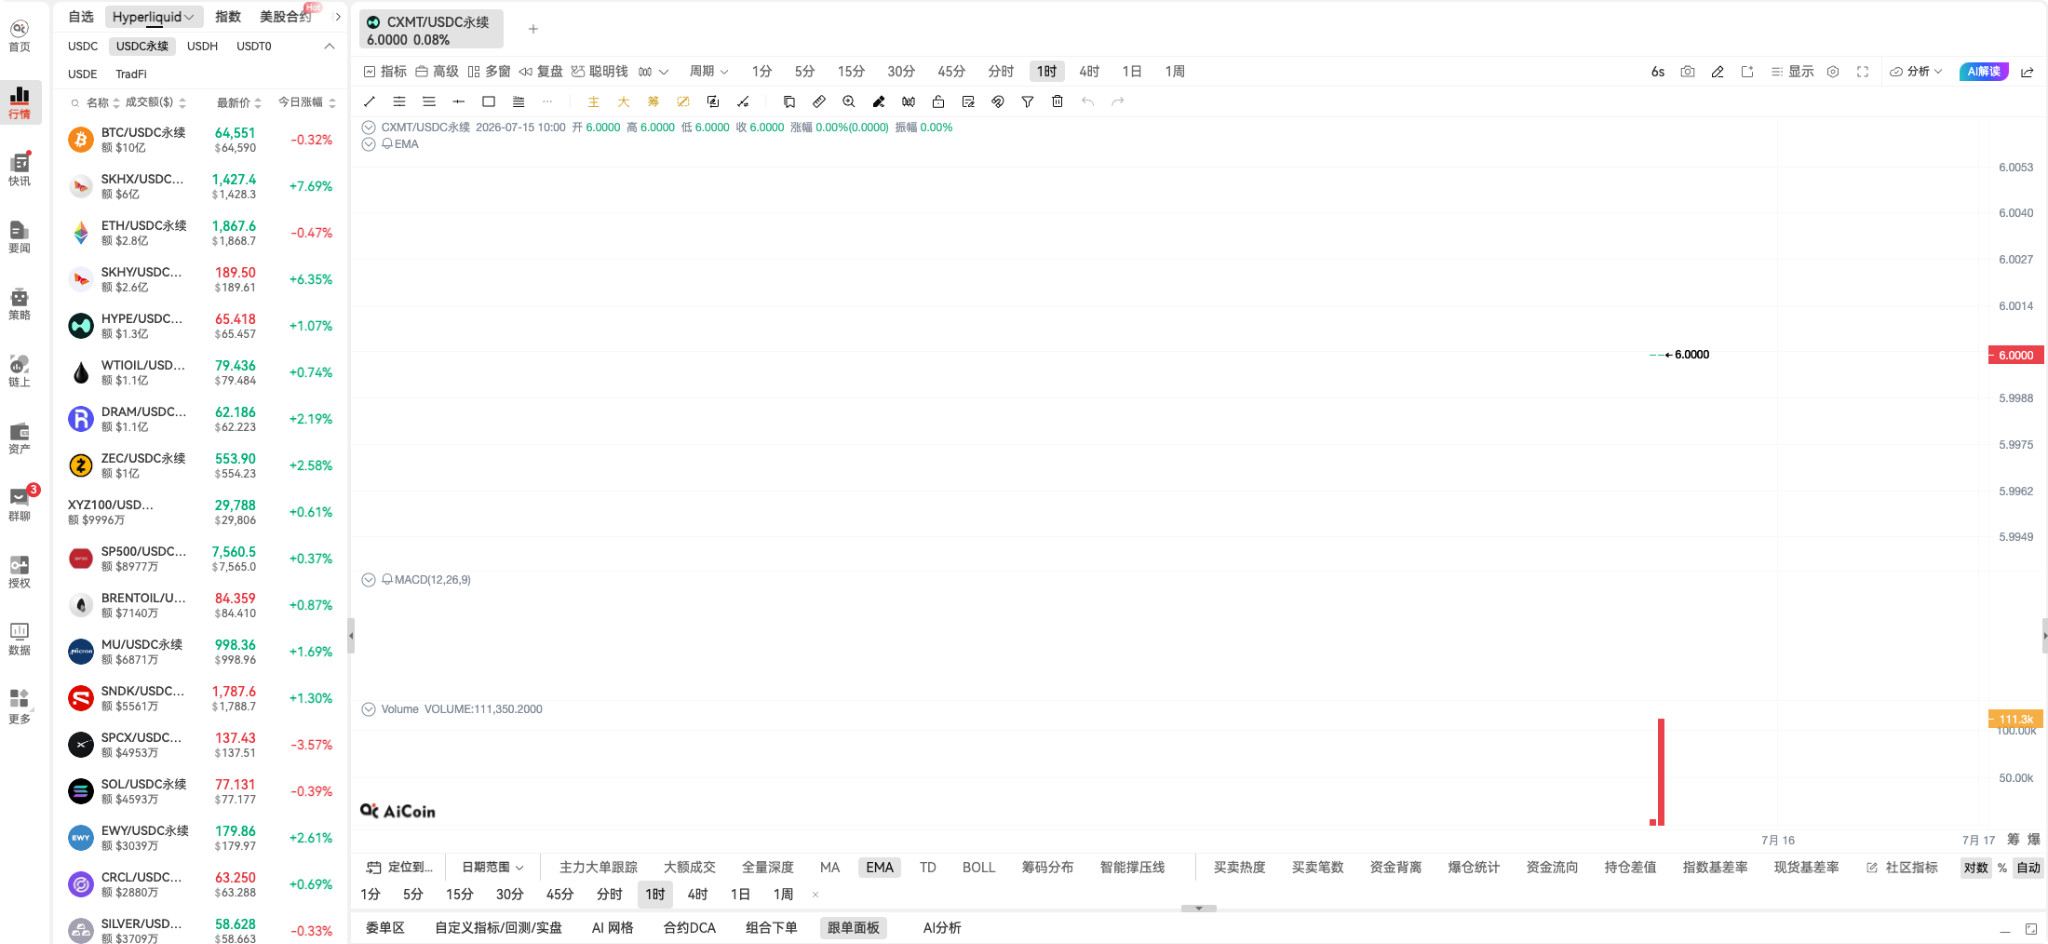This screenshot has height=944, width=2048.
Task: Take chart screenshot with camera icon
Action: pyautogui.click(x=1687, y=71)
